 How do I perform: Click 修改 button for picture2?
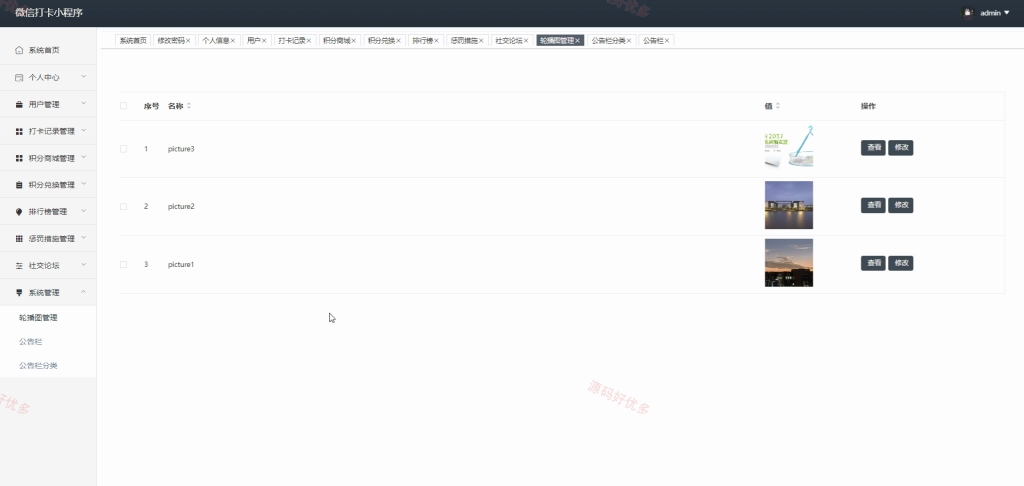pos(901,205)
